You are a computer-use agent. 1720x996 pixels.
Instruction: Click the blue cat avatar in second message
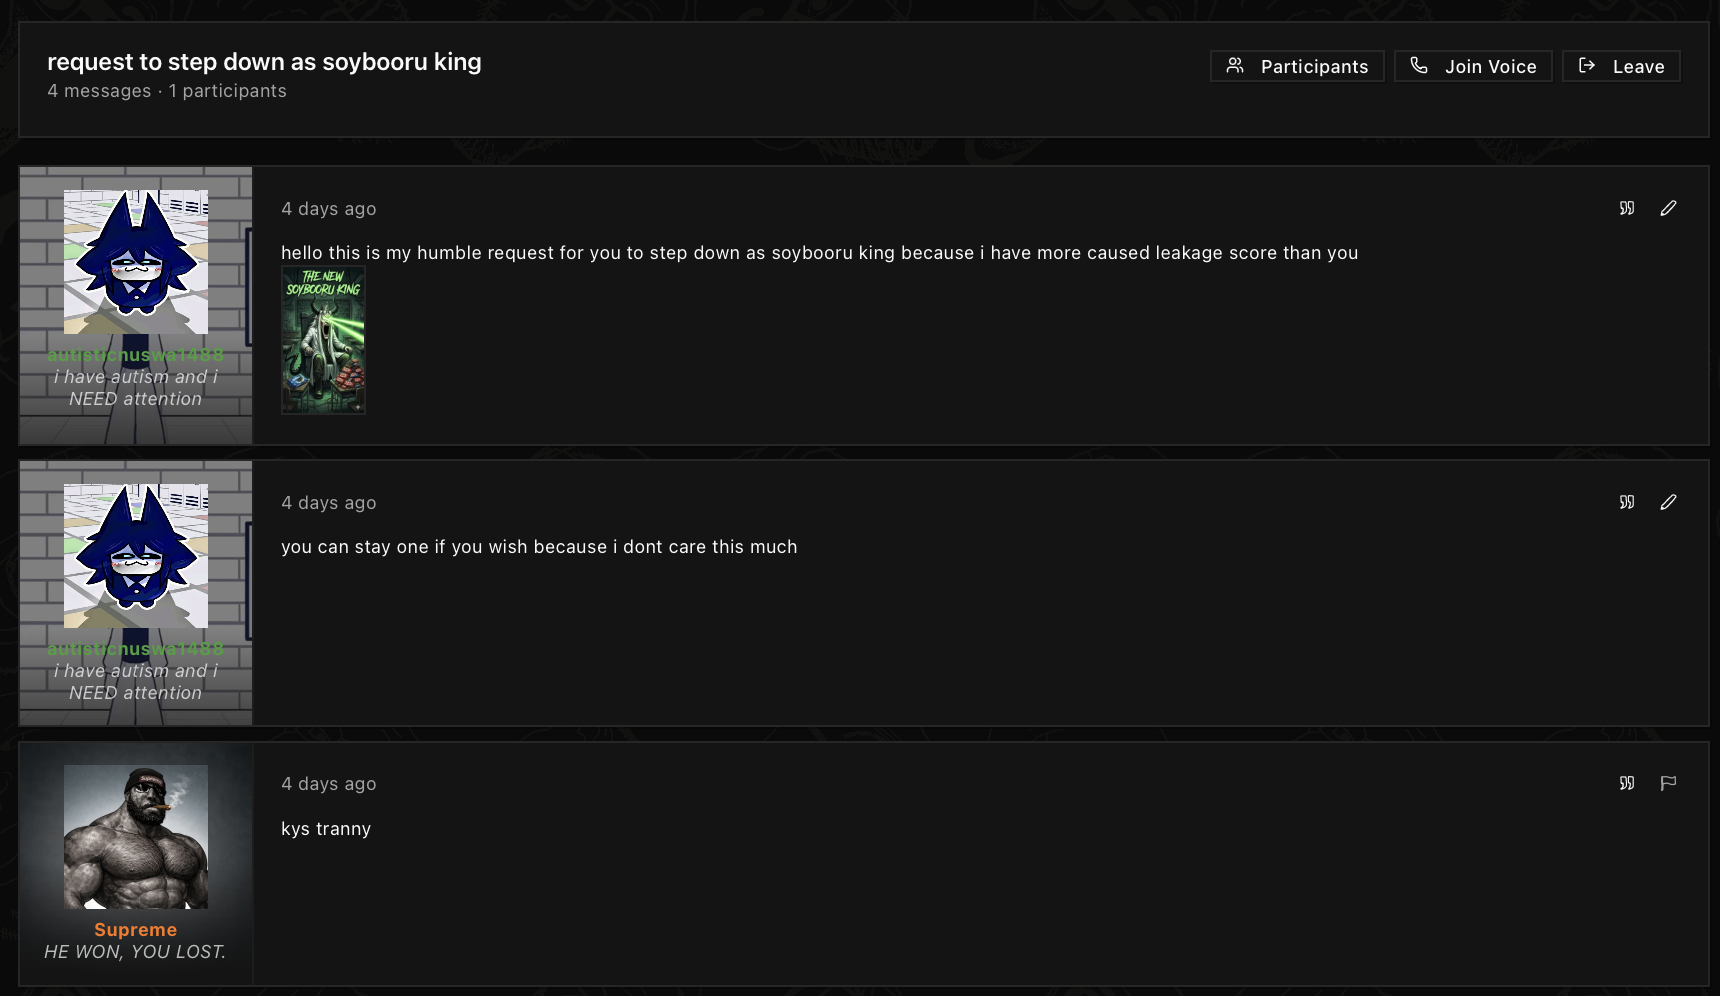pos(136,556)
